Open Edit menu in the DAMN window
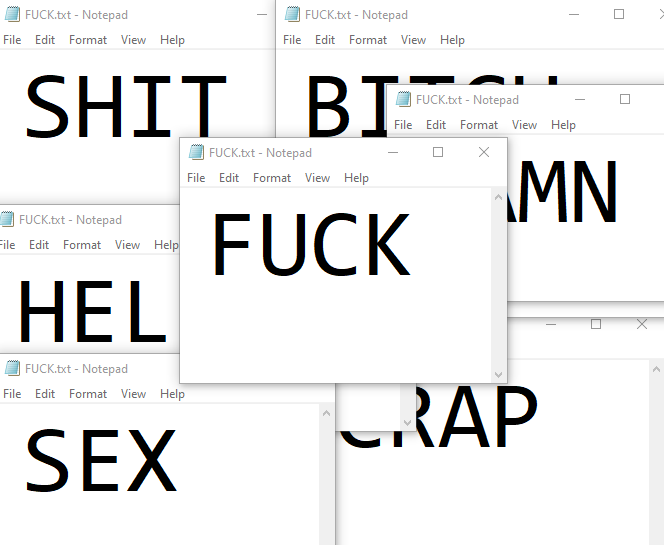This screenshot has width=664, height=545. click(x=436, y=125)
